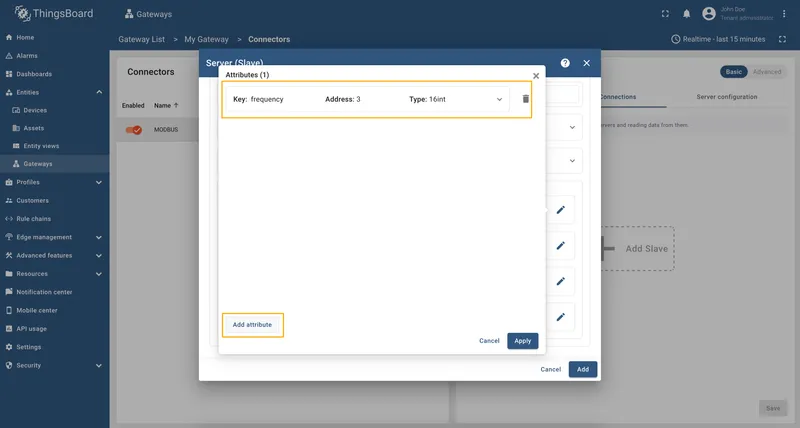Edit fourth values row with pencil icon

coord(560,317)
